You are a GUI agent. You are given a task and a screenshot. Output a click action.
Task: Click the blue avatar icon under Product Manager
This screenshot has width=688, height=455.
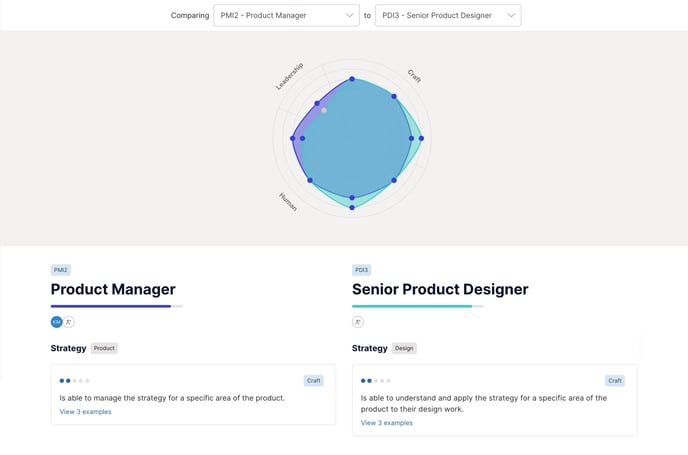pos(57,322)
